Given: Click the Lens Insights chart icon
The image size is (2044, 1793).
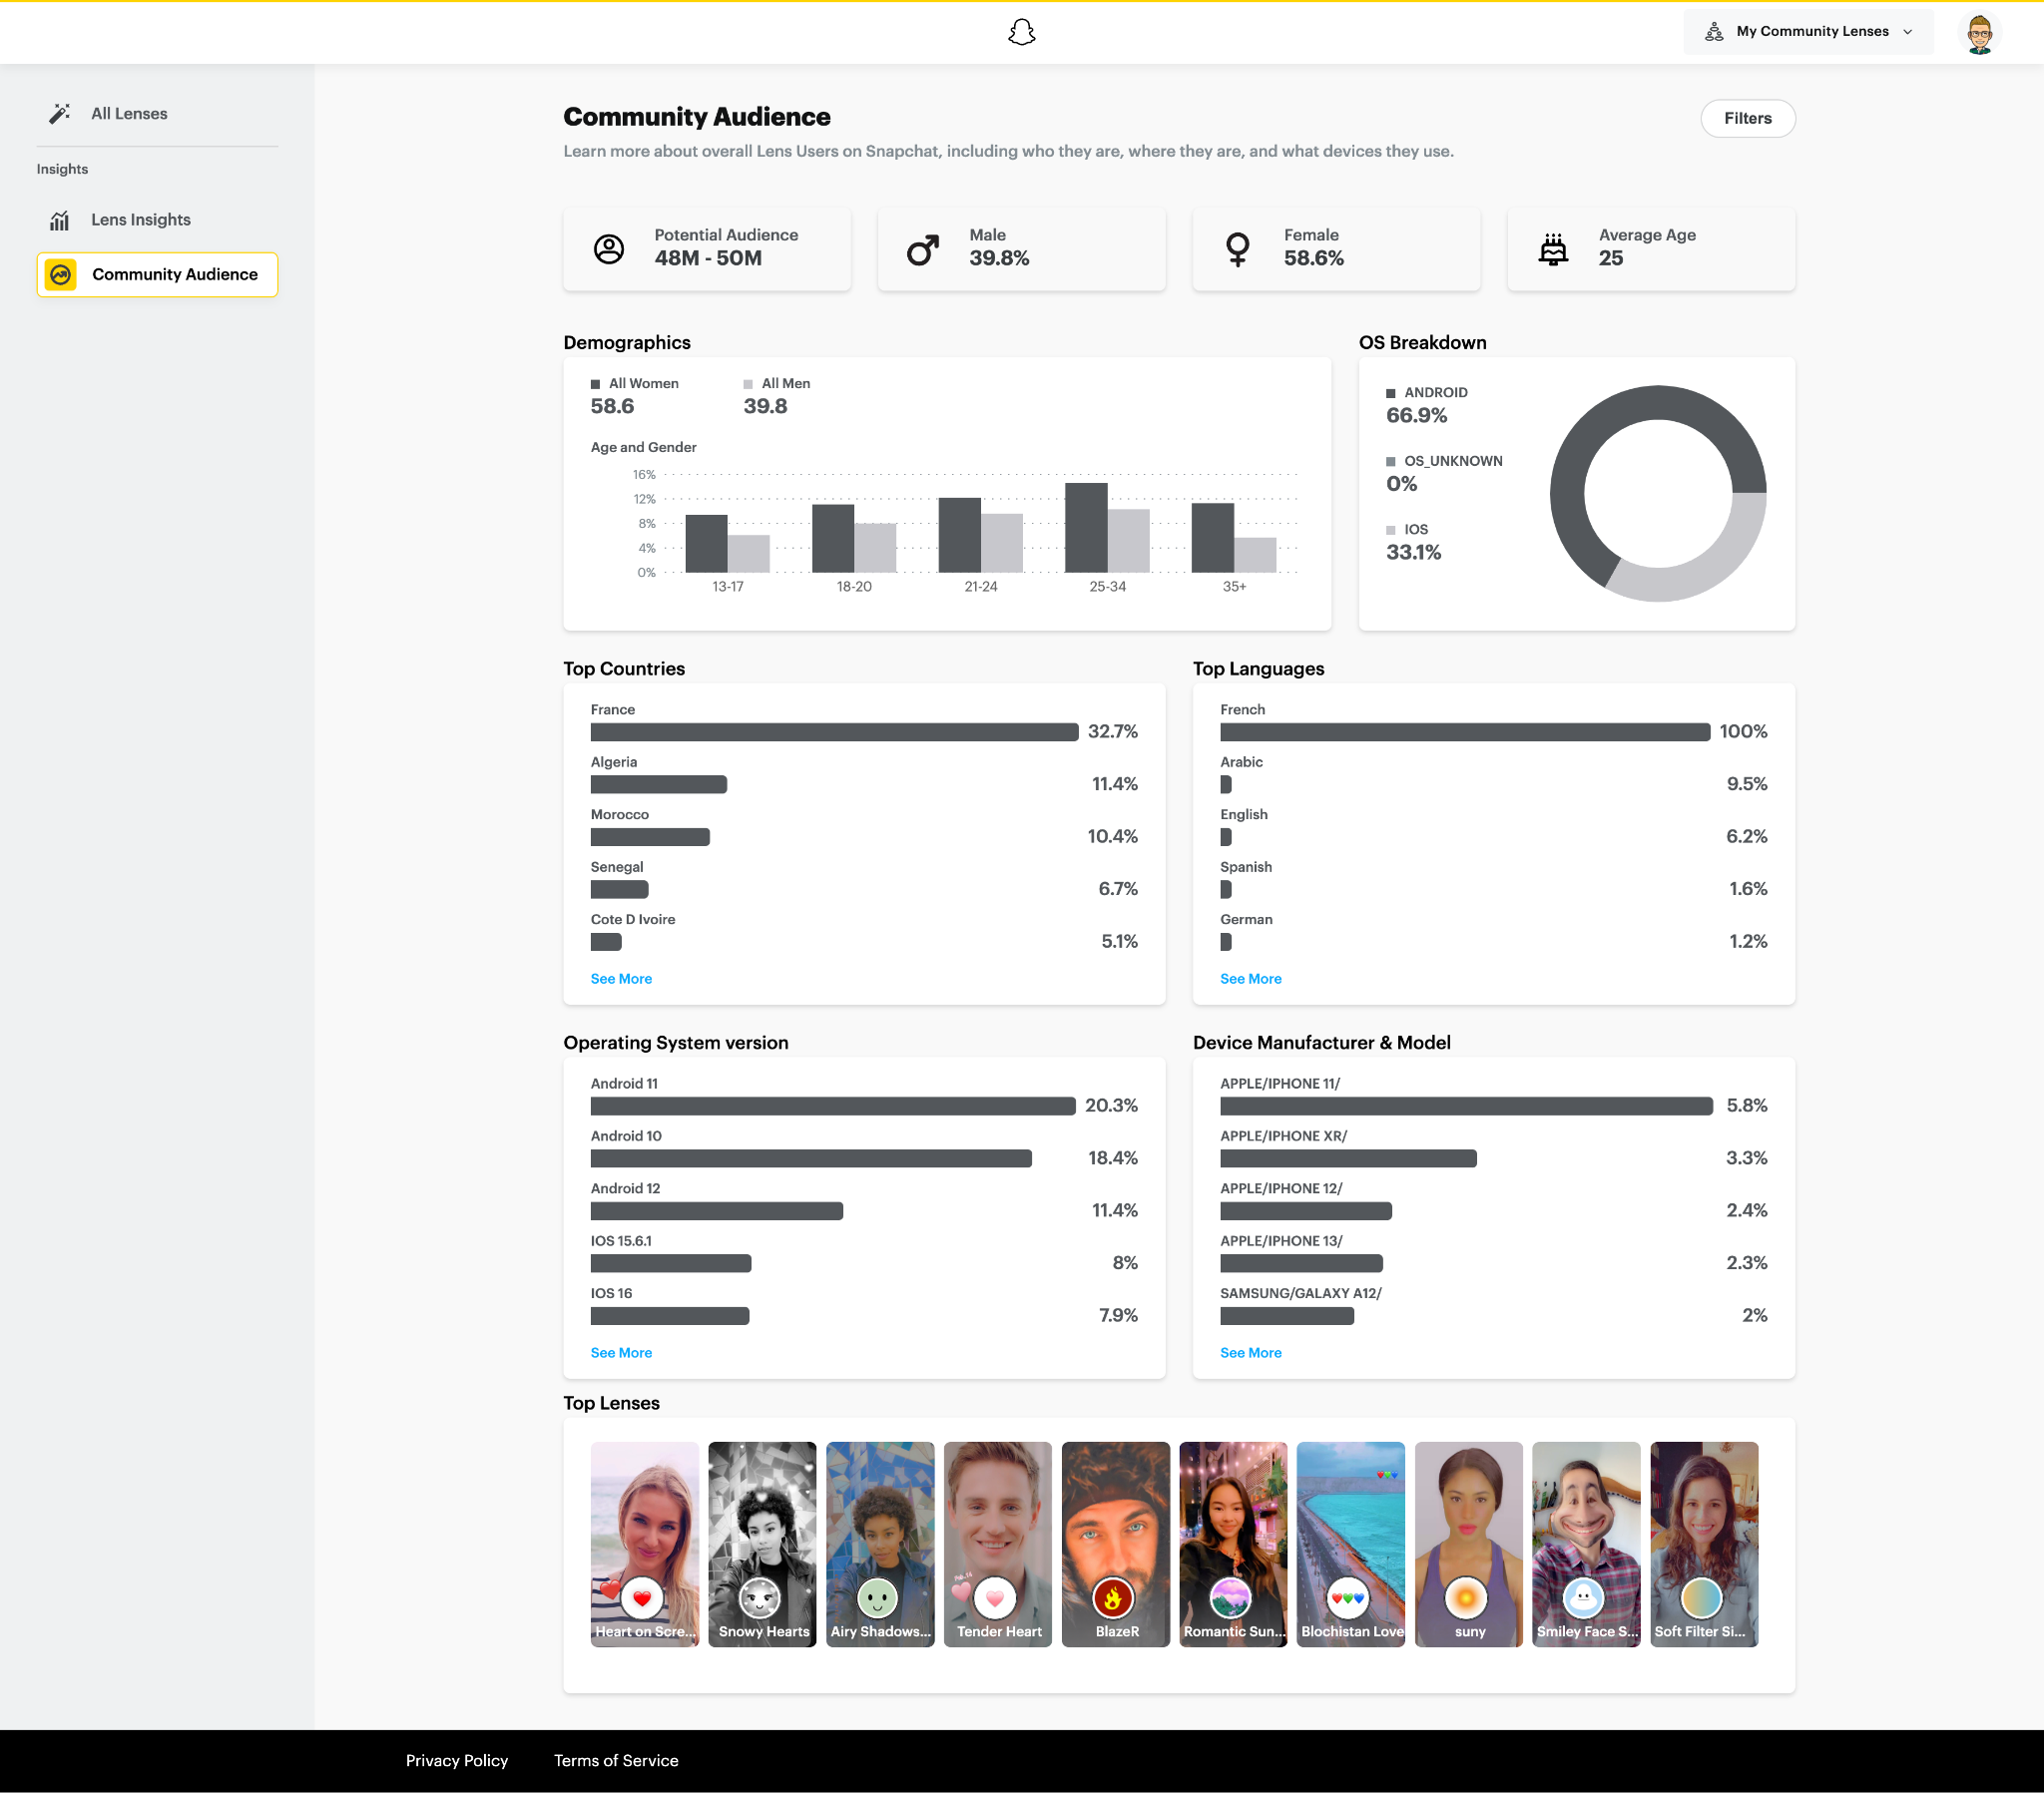Looking at the screenshot, I should (60, 220).
